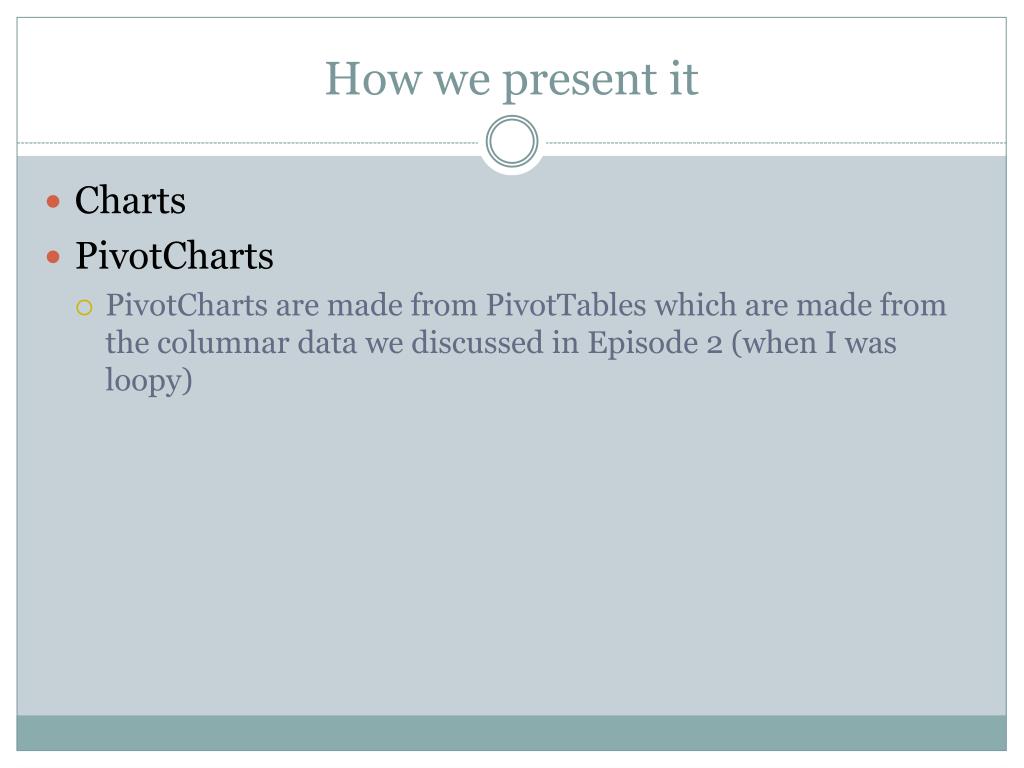Viewport: 1024px width, 768px height.
Task: Click the dashed divider line right of circle
Action: (x=776, y=142)
